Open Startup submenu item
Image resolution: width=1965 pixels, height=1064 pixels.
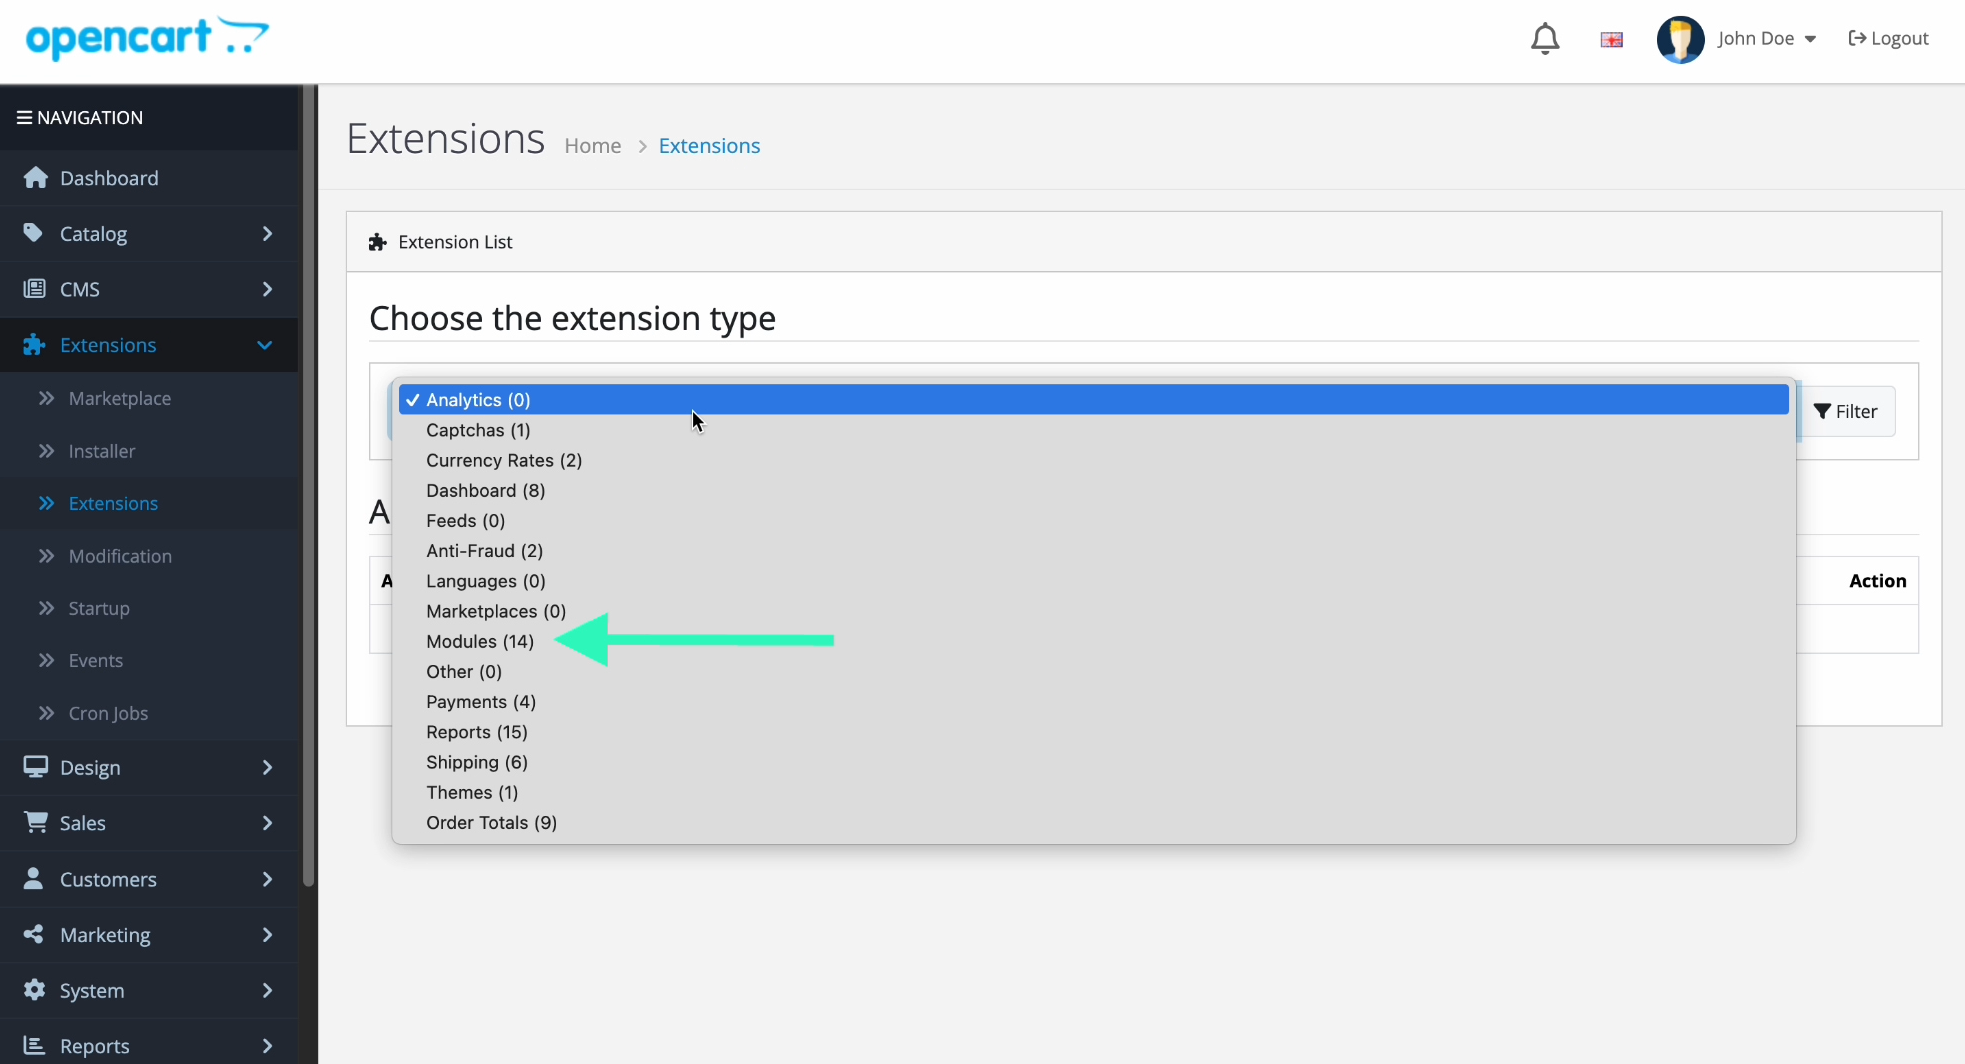[149, 608]
